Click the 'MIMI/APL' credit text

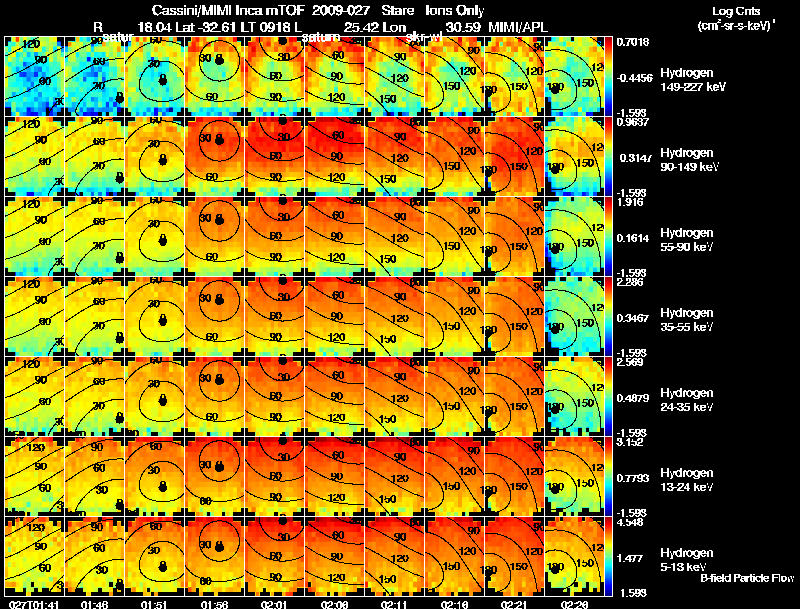[x=518, y=27]
